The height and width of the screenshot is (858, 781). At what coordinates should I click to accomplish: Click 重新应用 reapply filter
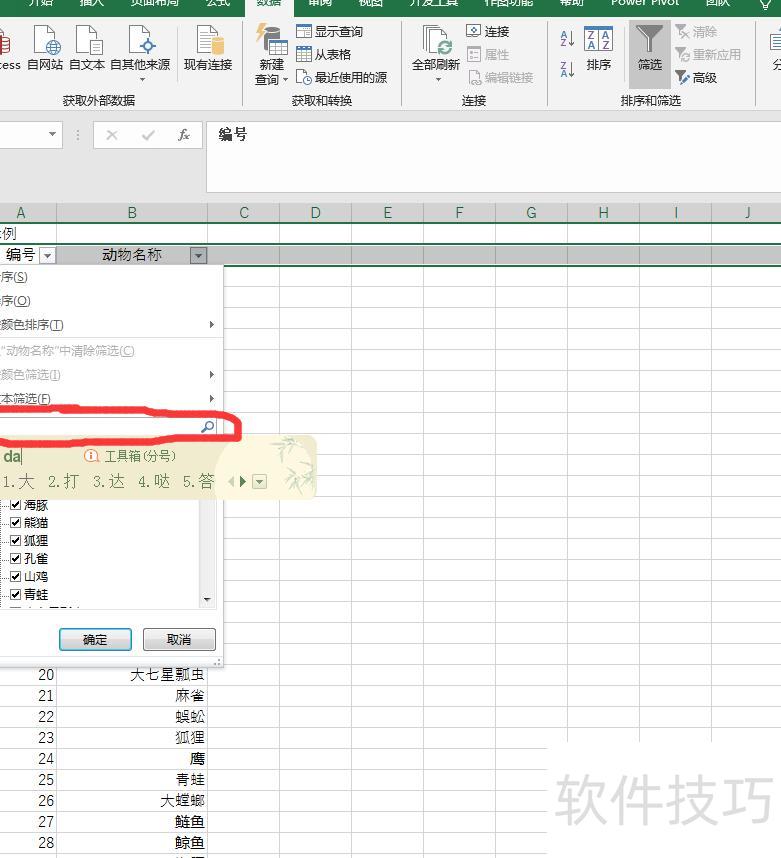708,55
